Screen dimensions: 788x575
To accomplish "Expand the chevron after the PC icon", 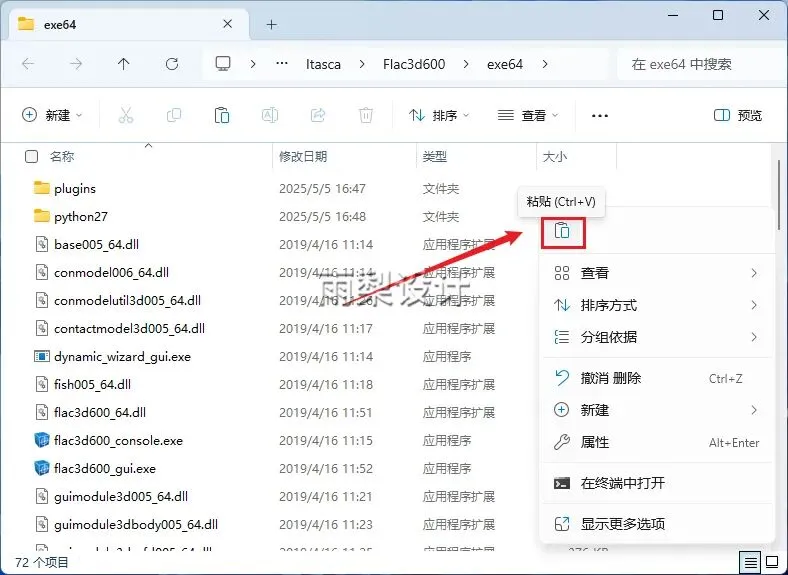I will (x=253, y=64).
